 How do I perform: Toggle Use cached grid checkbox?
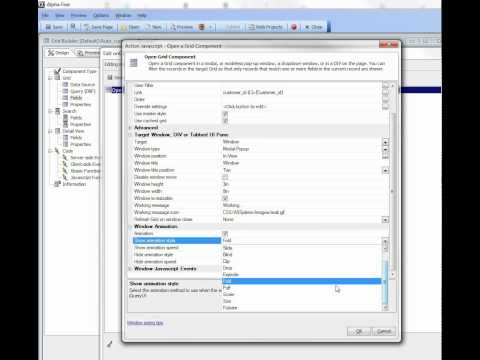coord(225,121)
